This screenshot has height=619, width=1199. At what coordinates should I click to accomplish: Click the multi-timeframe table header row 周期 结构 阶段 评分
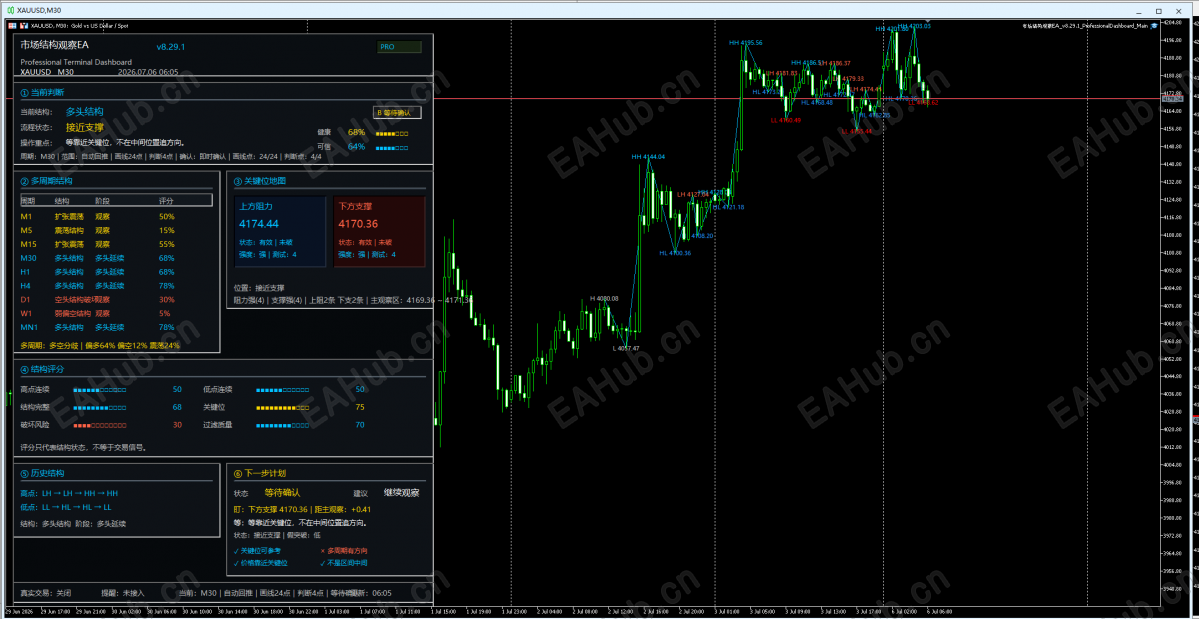click(x=116, y=200)
